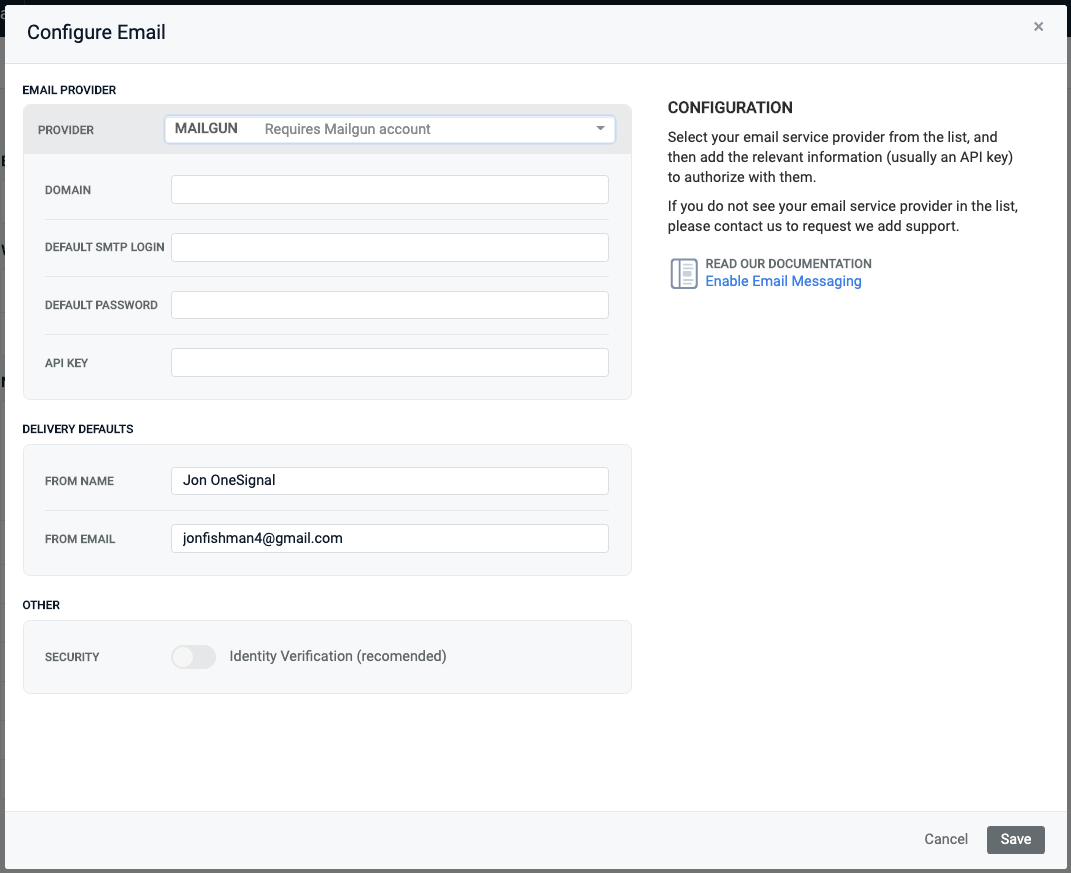Click the Default Password field

coord(389,305)
